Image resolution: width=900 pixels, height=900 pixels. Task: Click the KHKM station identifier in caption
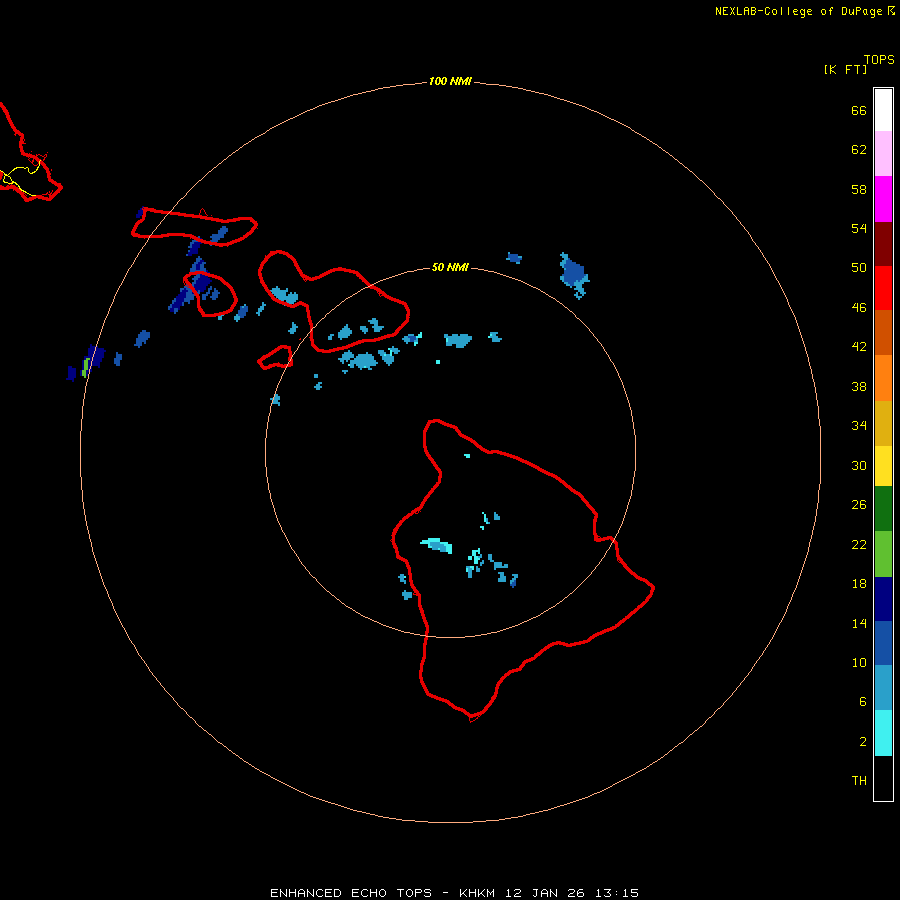477,893
